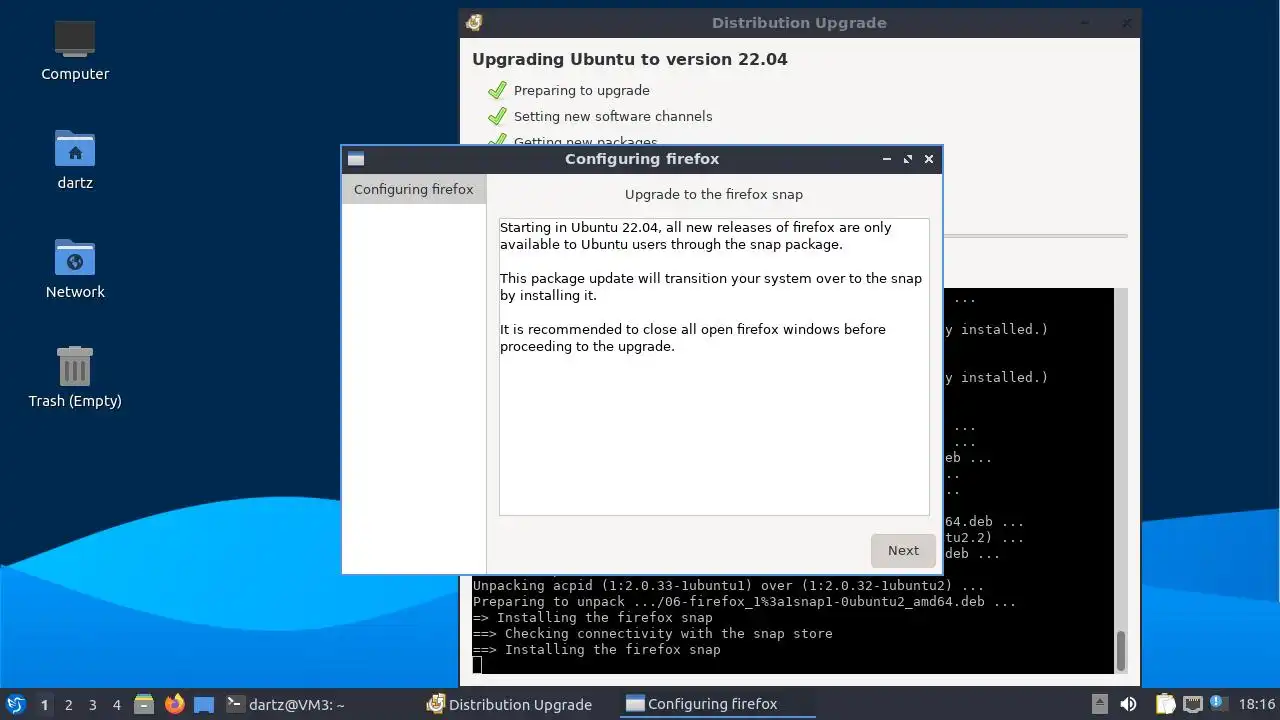Switch to workspace 1
Viewport: 1280px width, 720px height.
(x=44, y=705)
